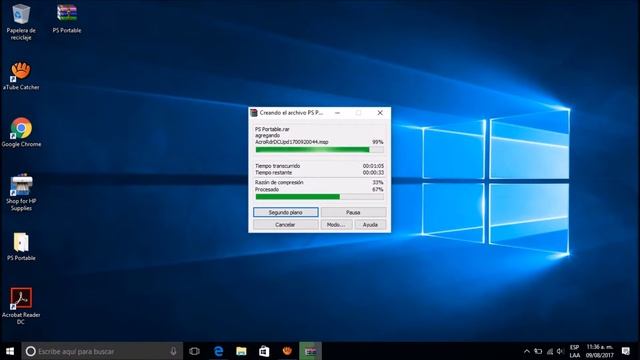Minimize the WinRAR progress dialog
Image resolution: width=640 pixels, height=360 pixels.
pyautogui.click(x=338, y=113)
